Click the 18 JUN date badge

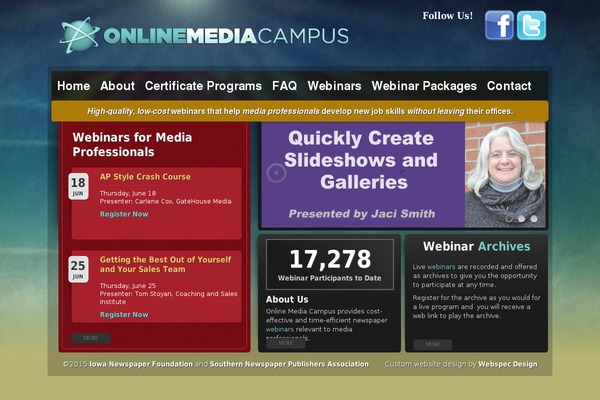click(x=78, y=186)
